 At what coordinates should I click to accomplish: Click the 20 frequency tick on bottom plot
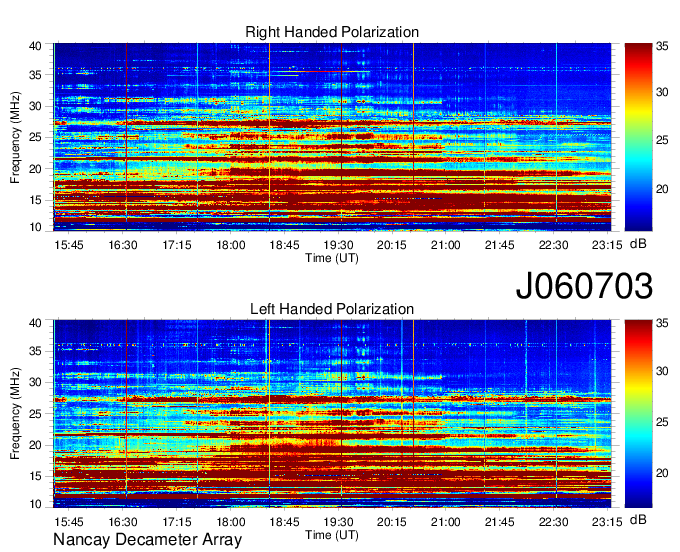click(35, 445)
